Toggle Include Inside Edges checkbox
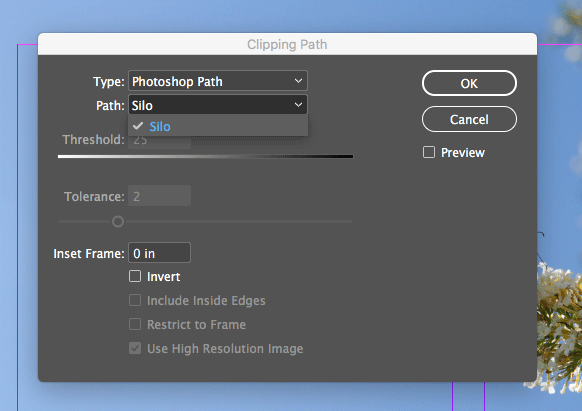 click(x=135, y=300)
